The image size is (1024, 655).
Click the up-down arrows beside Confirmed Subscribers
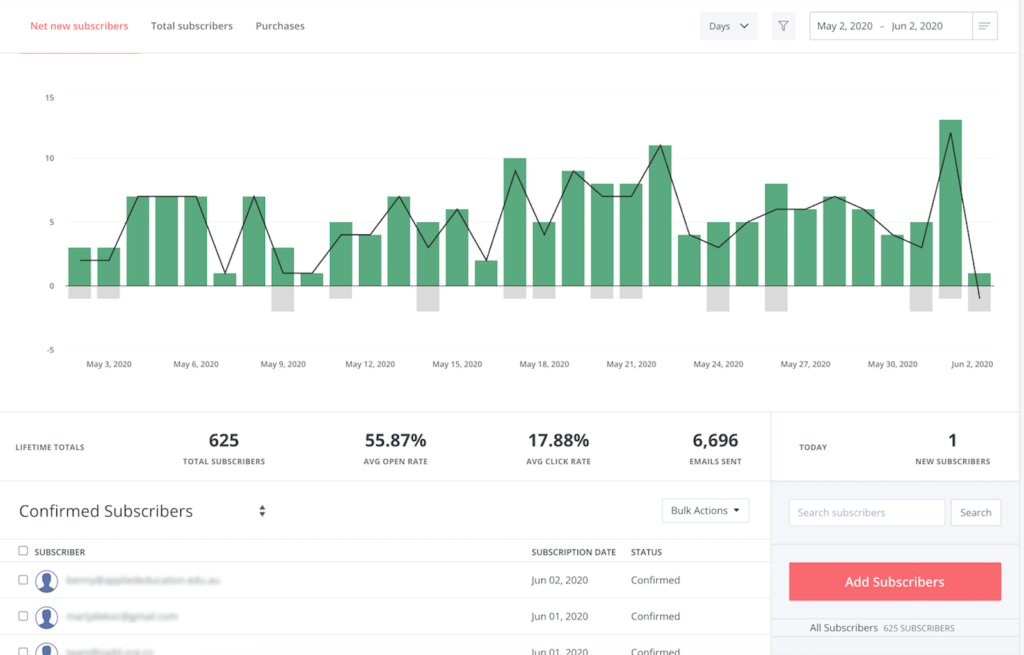click(262, 511)
